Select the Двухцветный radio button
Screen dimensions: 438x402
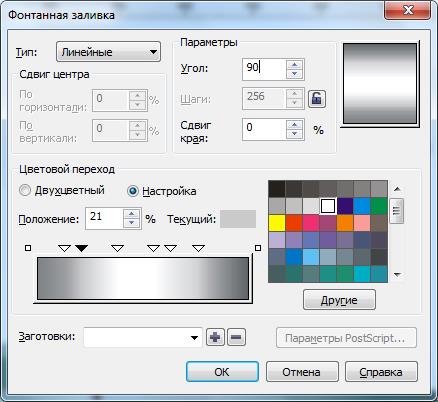pos(25,191)
